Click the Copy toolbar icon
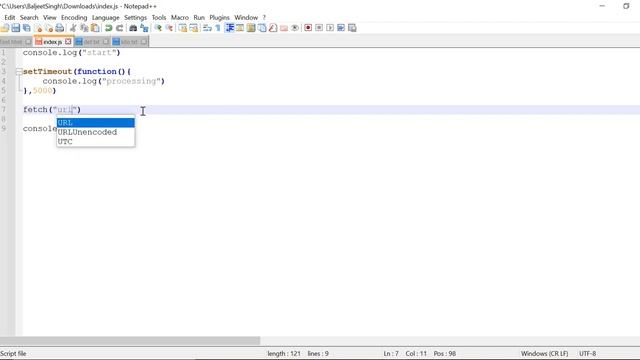The height and width of the screenshot is (360, 640). 84,28
